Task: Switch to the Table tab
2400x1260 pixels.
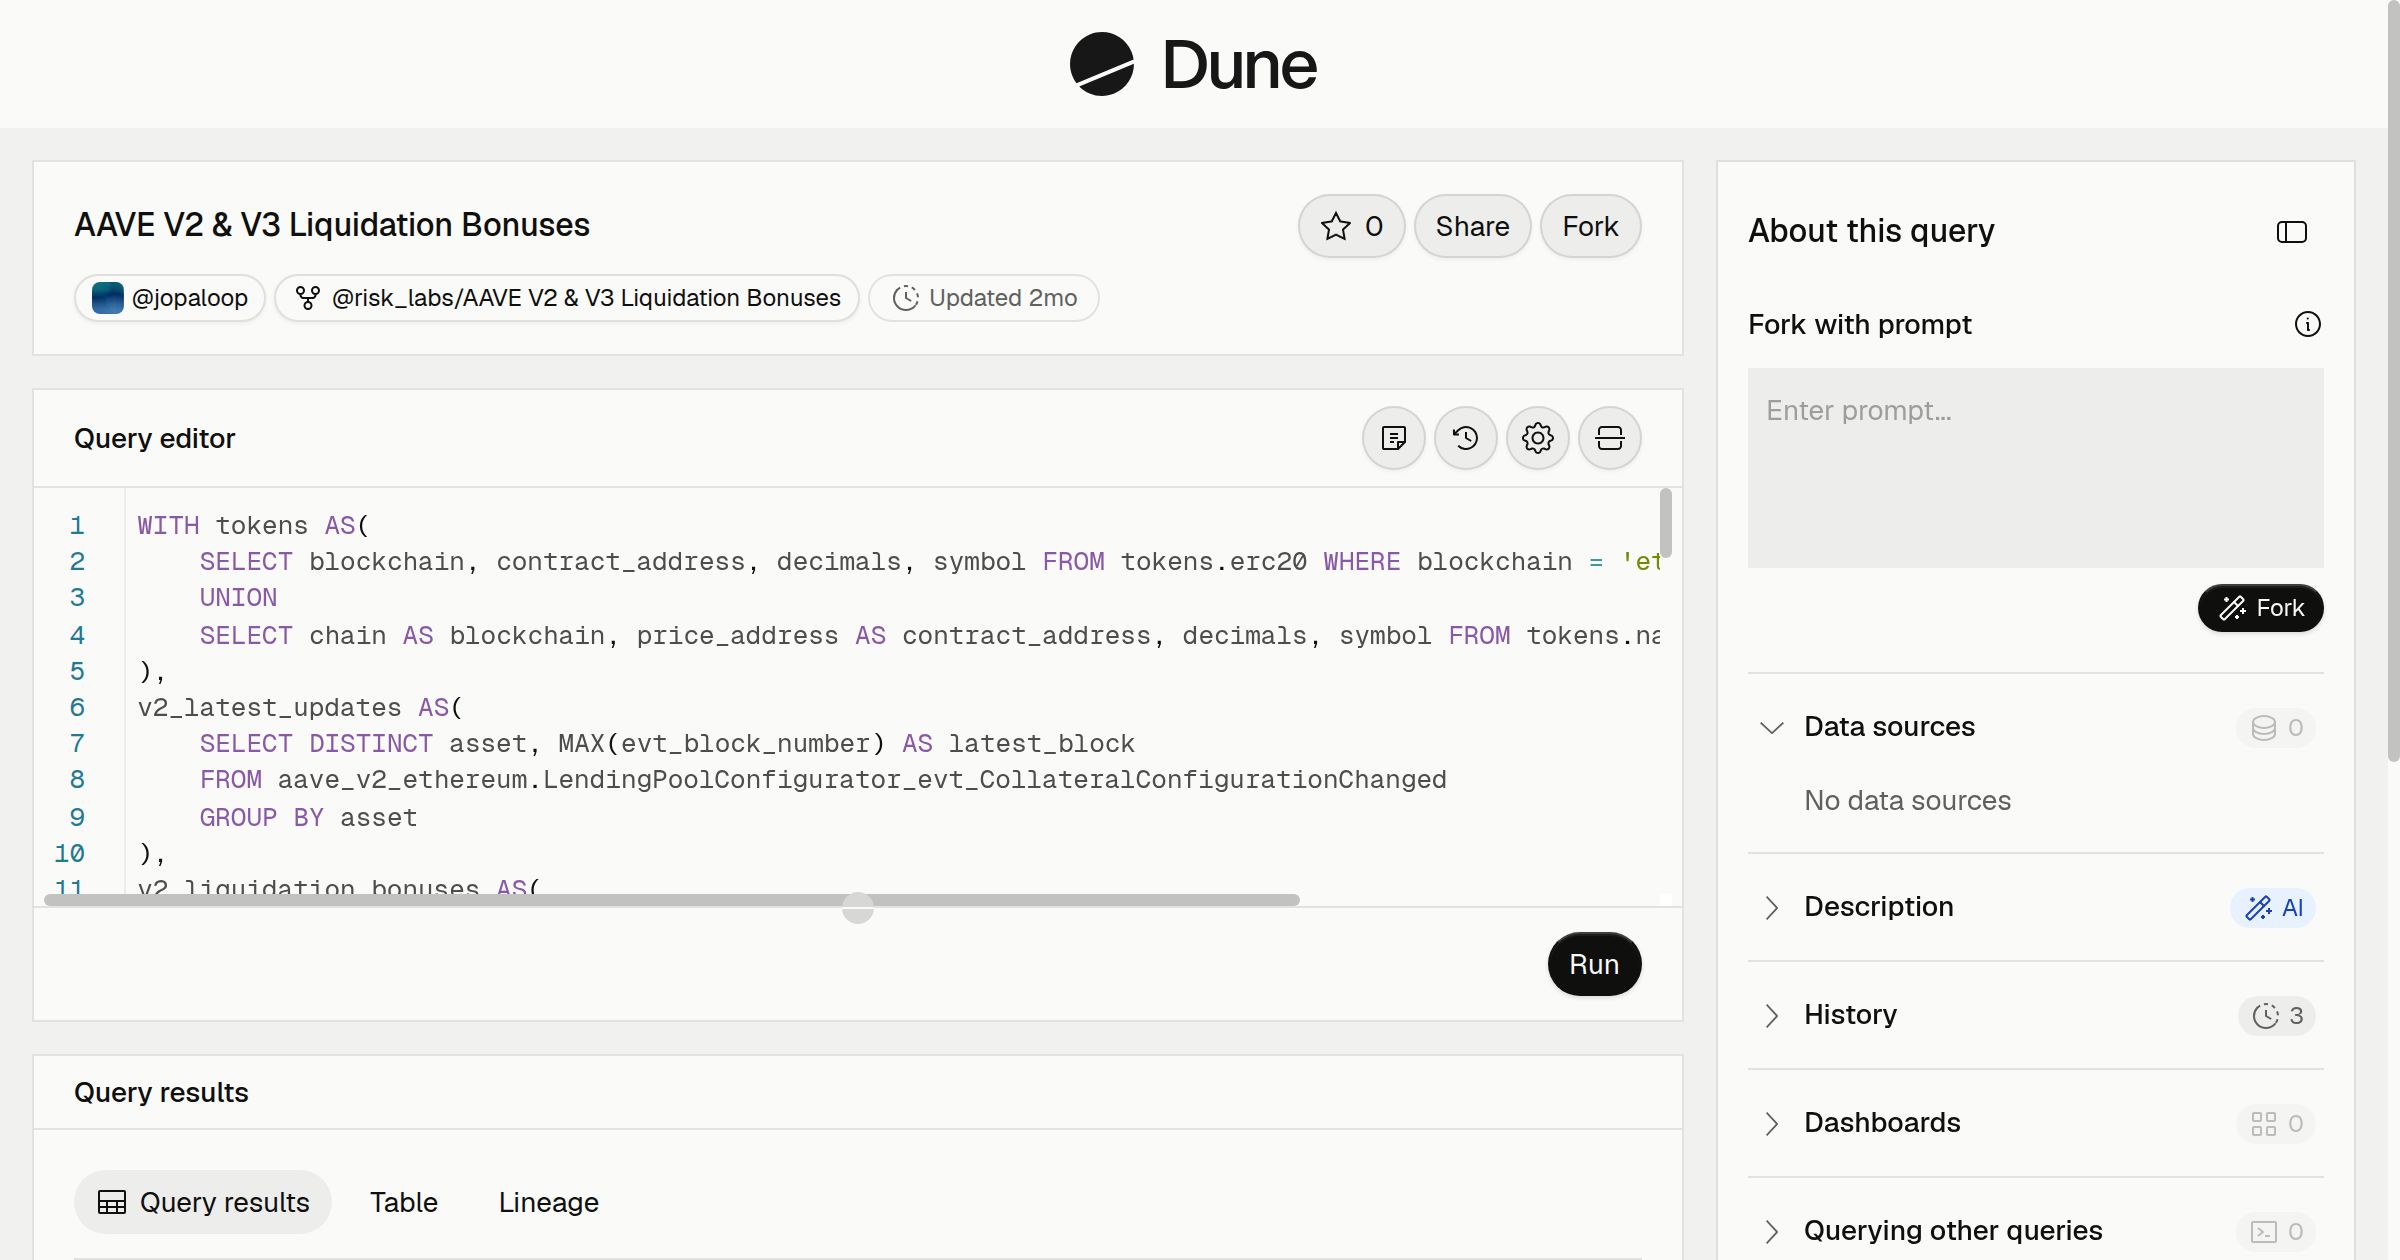Action: pos(404,1202)
